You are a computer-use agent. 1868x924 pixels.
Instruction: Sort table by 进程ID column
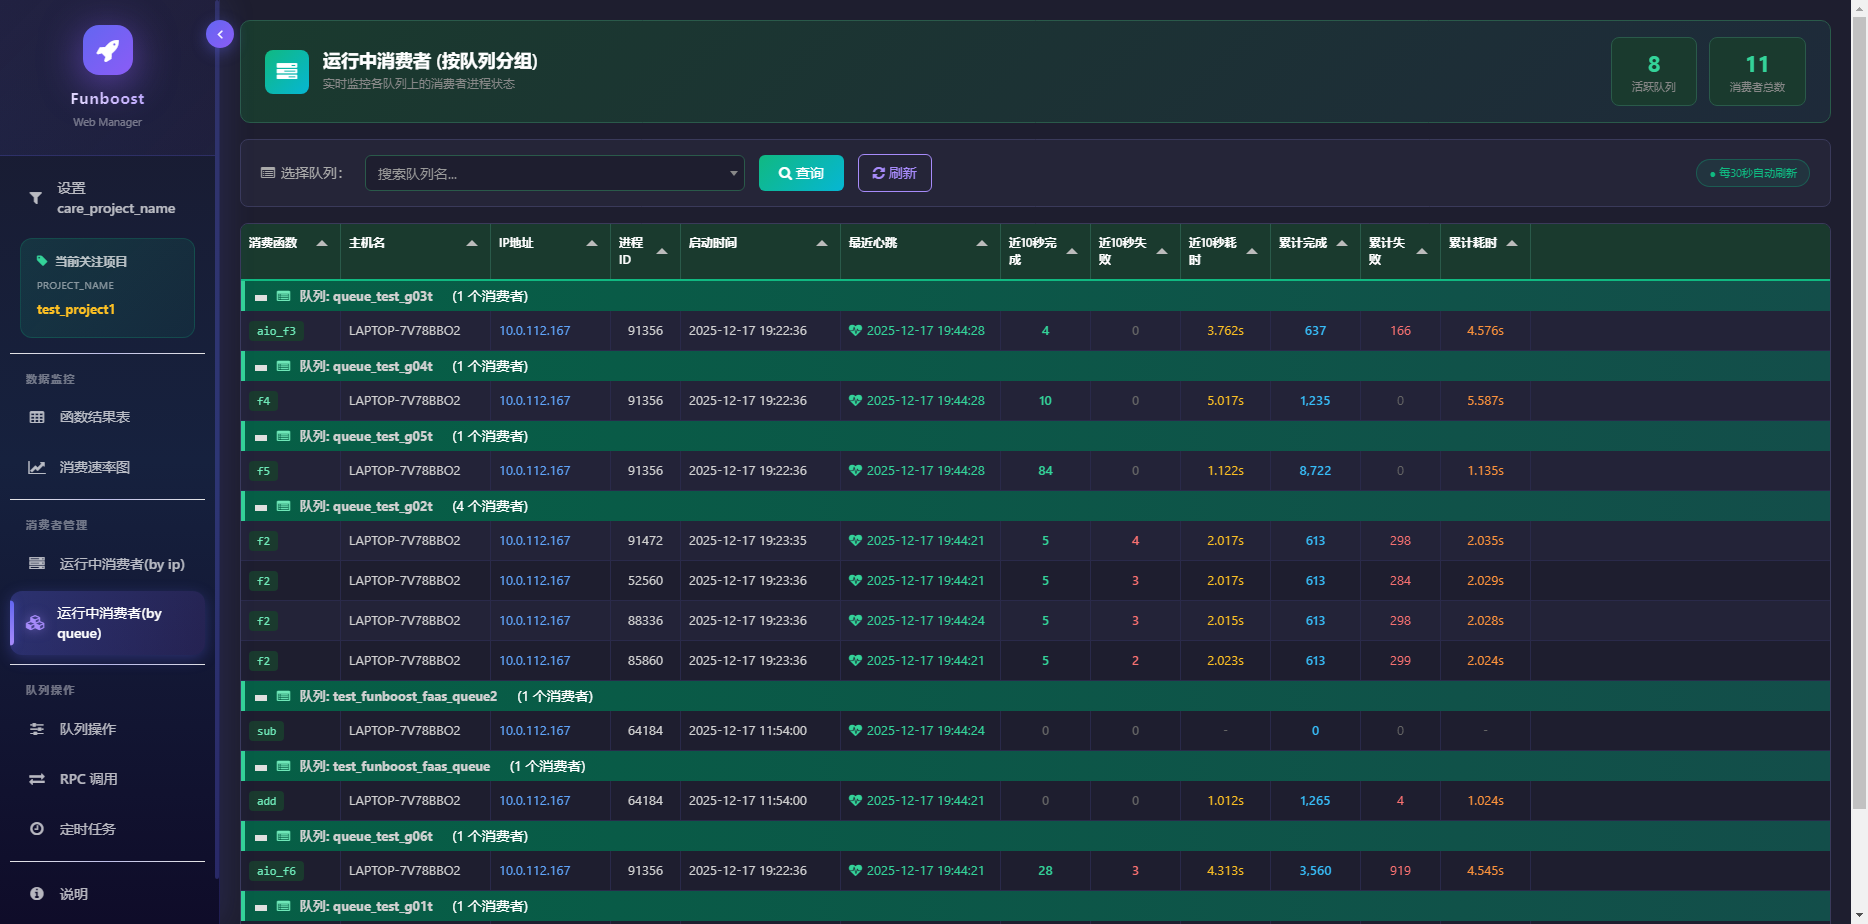(645, 251)
